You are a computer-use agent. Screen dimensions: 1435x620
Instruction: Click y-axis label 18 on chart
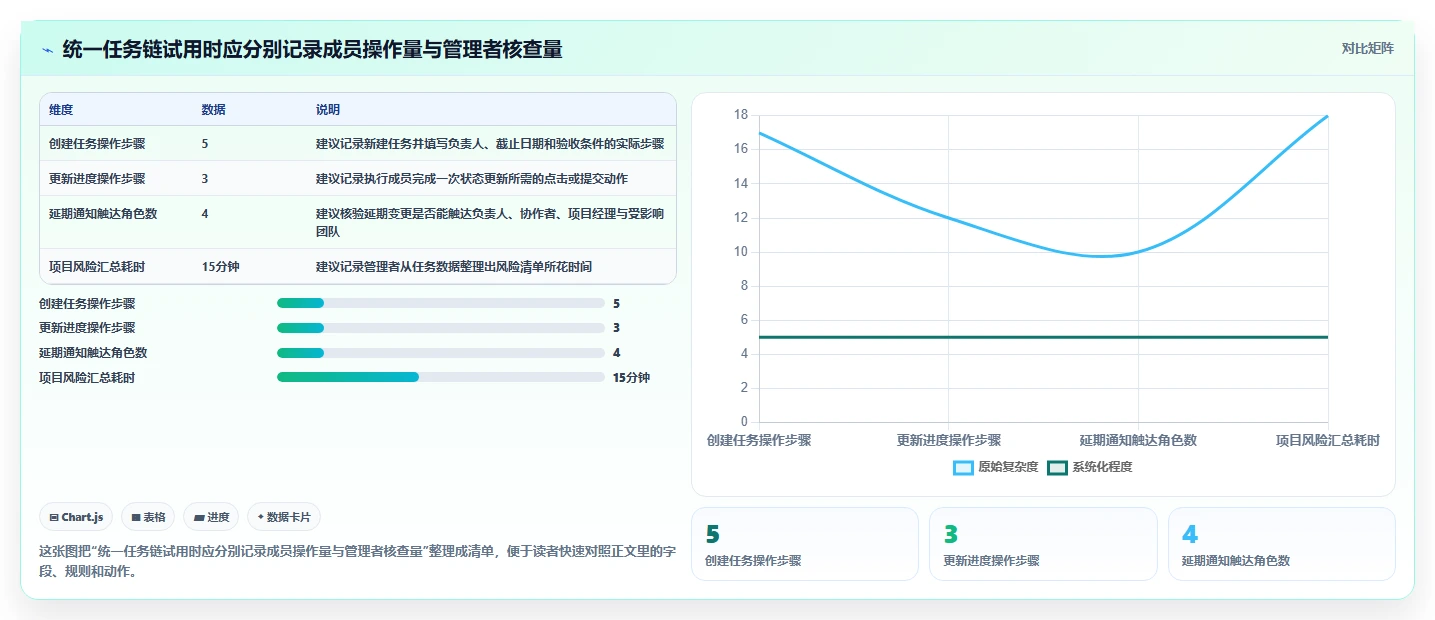click(740, 115)
